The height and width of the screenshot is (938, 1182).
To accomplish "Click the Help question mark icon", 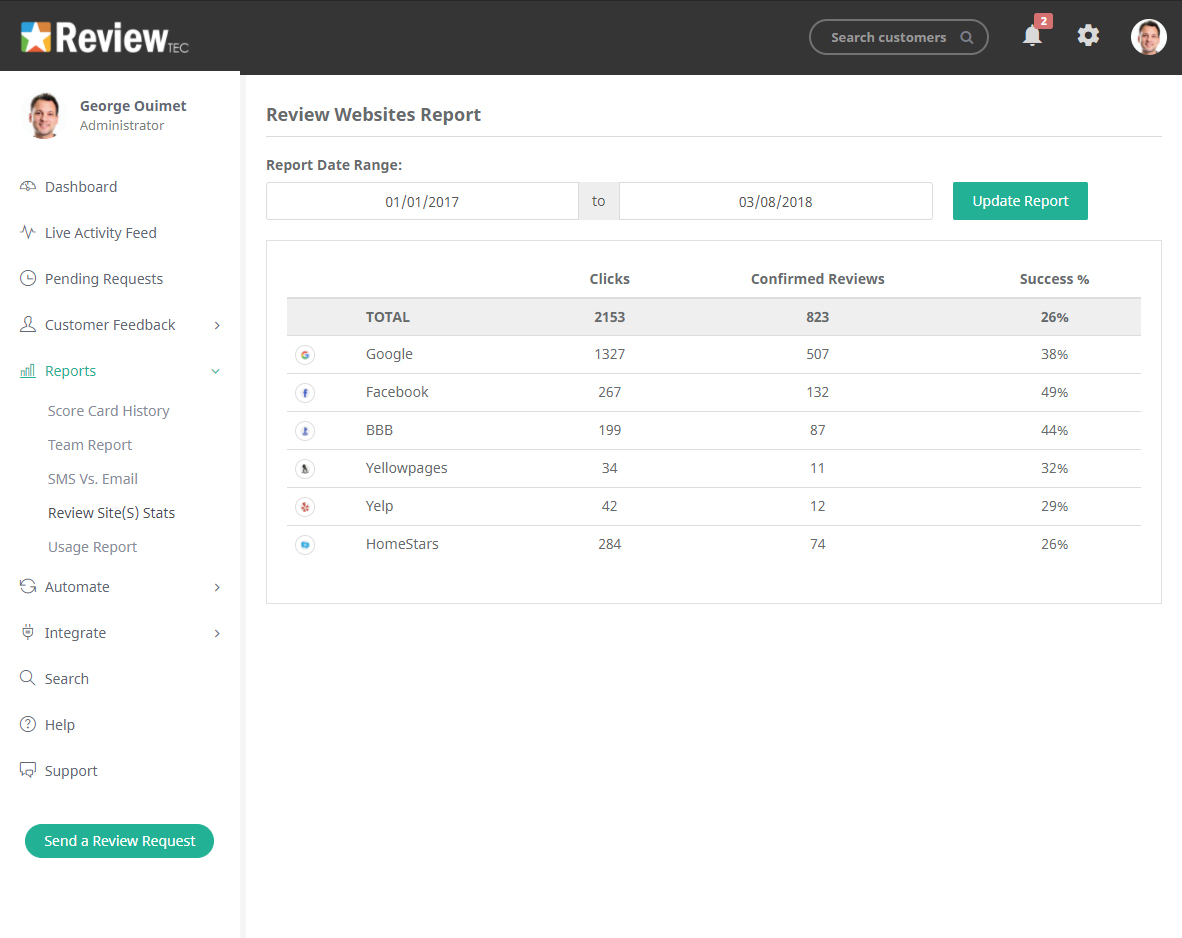I will coord(28,724).
